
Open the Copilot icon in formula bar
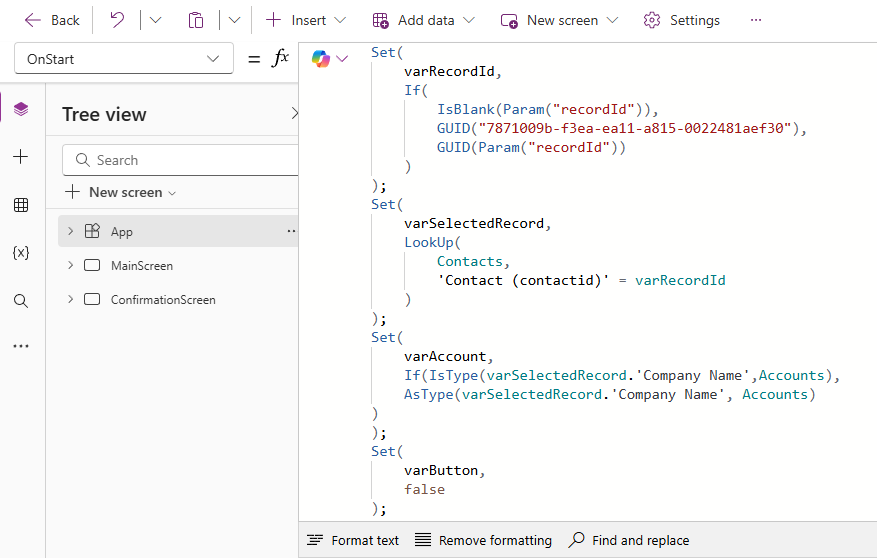[321, 59]
